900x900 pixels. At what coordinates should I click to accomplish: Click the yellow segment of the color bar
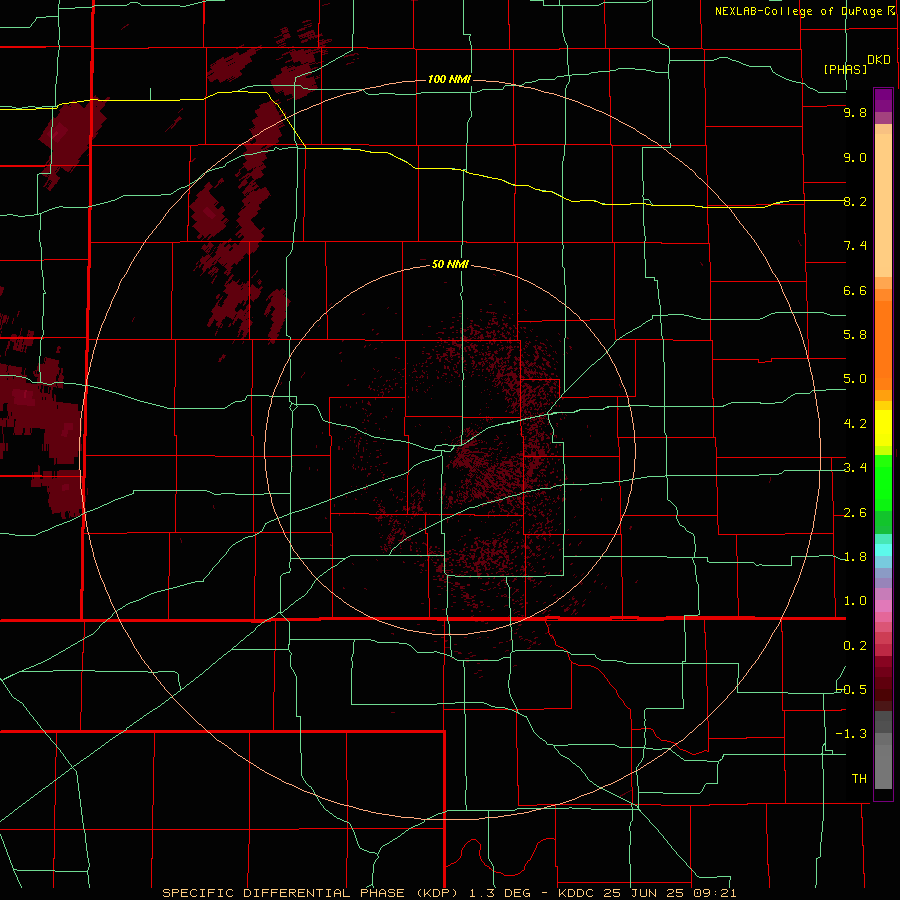(883, 428)
